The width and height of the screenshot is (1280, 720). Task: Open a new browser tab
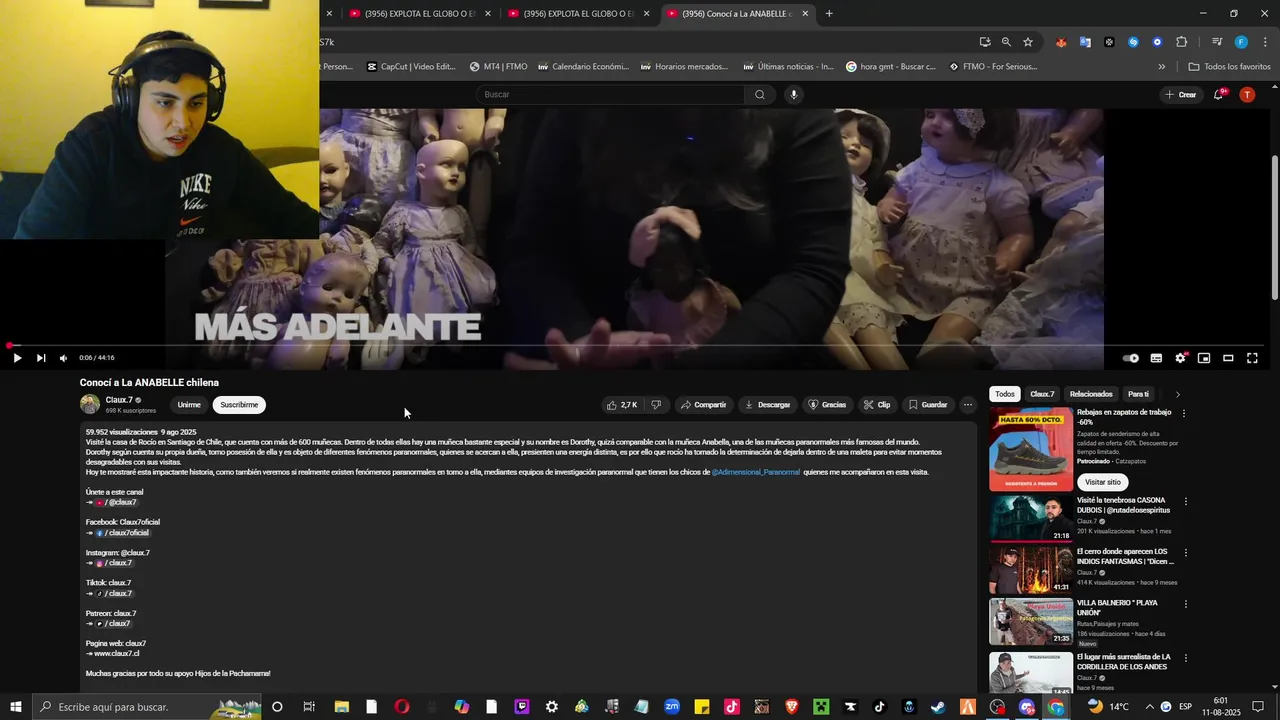(x=829, y=14)
